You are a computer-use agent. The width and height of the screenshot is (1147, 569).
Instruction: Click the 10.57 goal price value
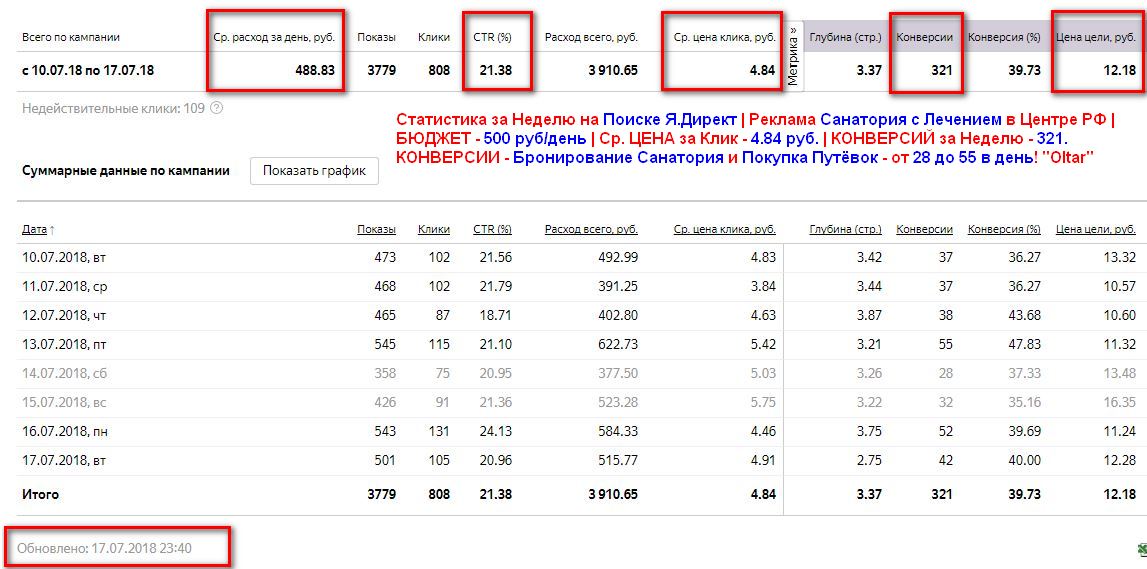(x=1120, y=287)
